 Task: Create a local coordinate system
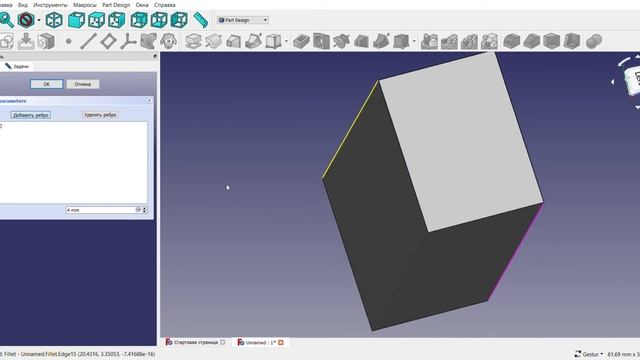[x=128, y=41]
